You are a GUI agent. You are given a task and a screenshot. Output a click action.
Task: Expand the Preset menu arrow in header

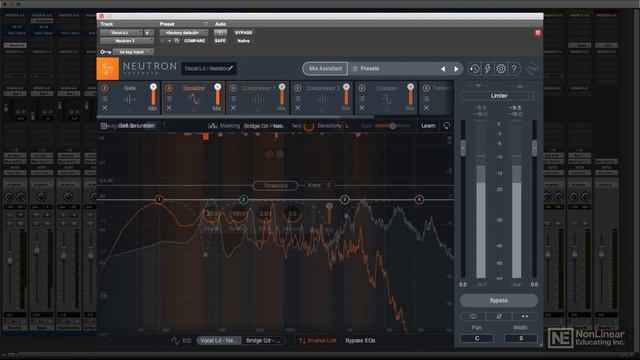tap(206, 24)
